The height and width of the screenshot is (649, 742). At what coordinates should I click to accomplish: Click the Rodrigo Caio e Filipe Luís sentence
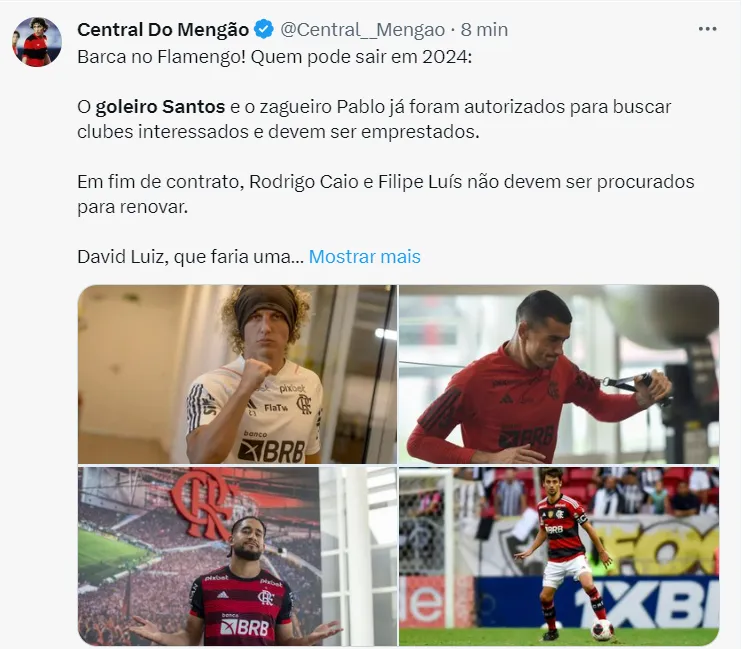[386, 194]
